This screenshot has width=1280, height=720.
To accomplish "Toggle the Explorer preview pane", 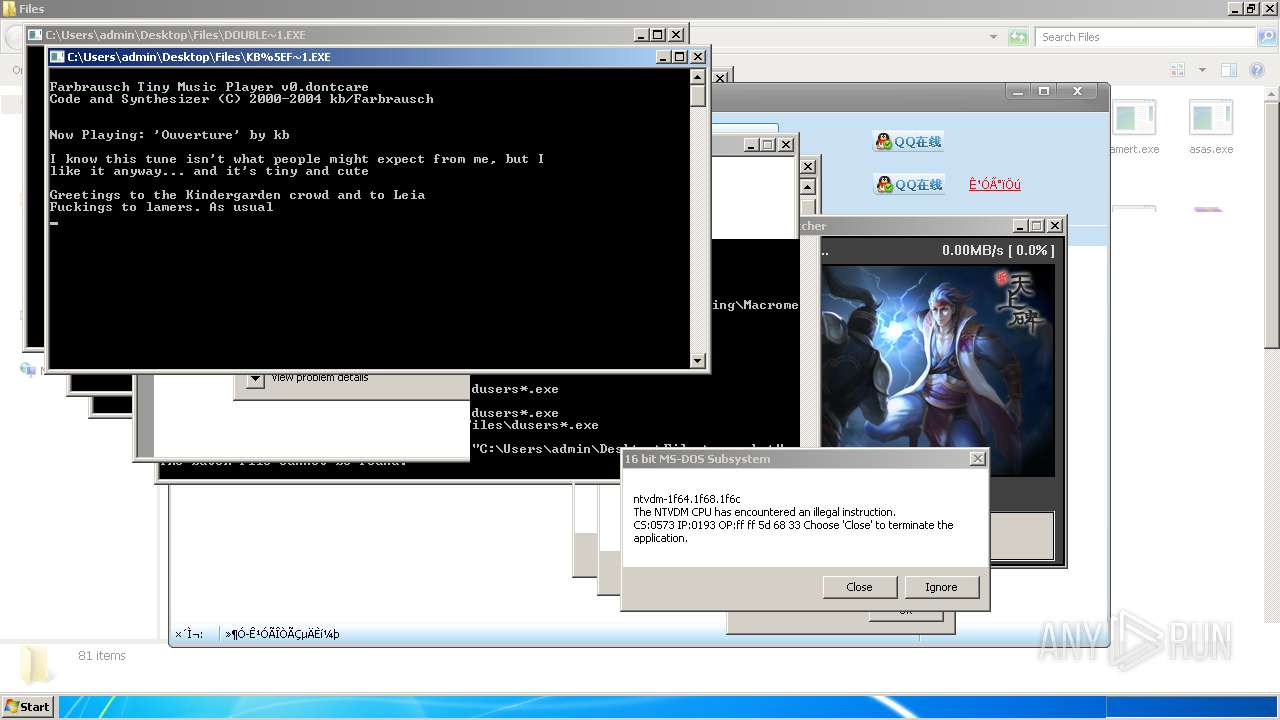I will pos(1229,70).
